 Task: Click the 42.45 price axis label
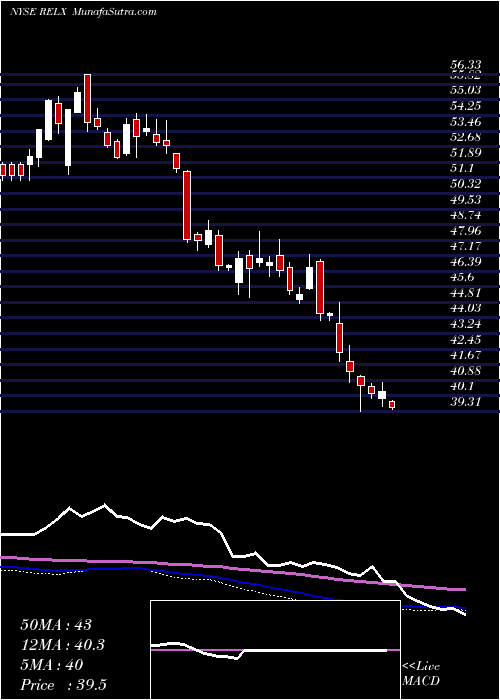466,340
